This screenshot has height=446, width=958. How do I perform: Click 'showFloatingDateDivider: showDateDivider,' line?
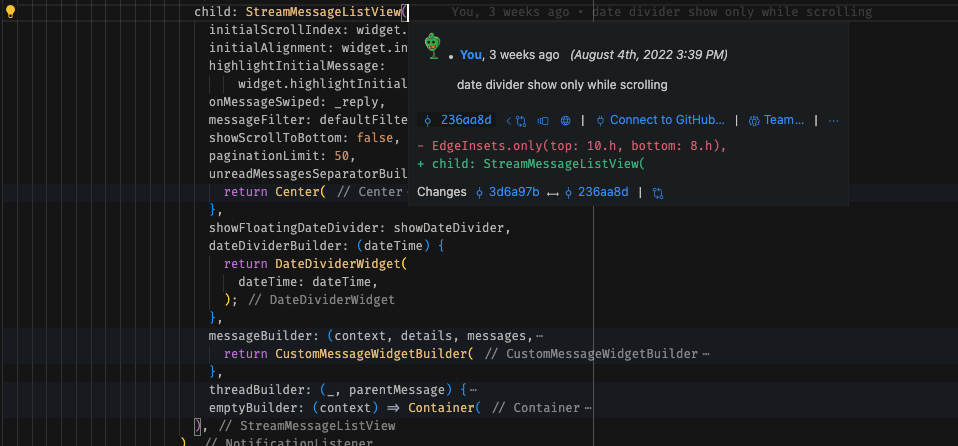[x=359, y=228]
